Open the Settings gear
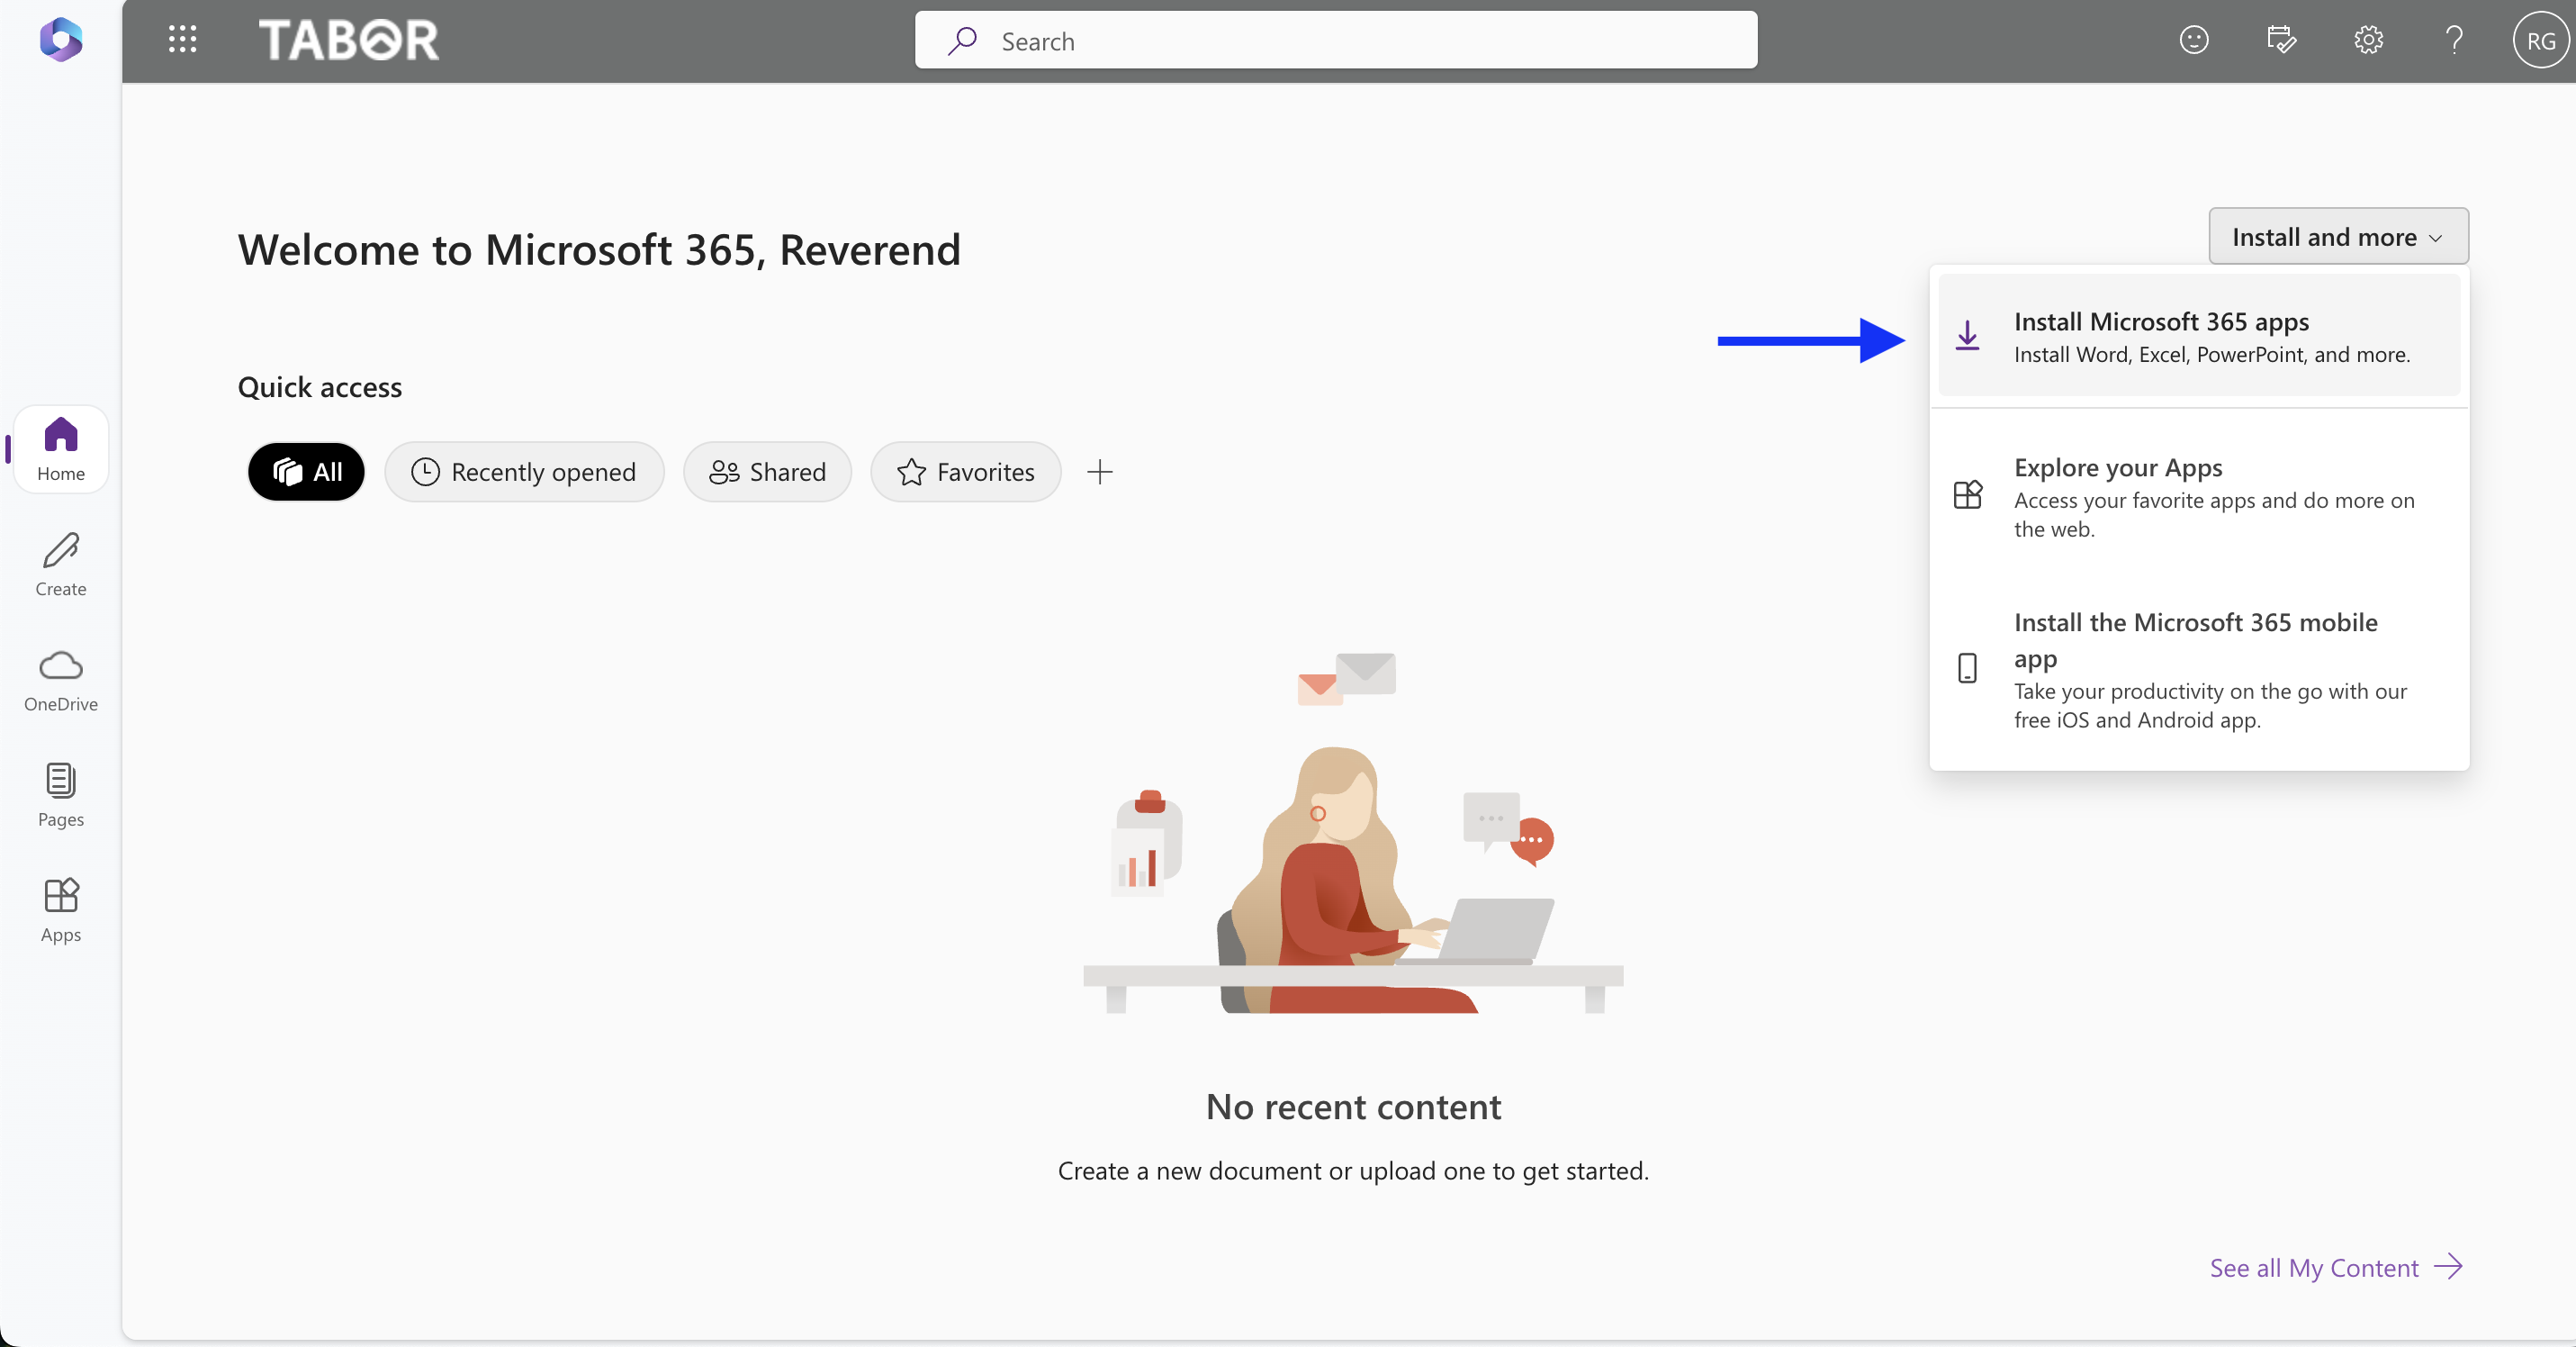 [x=2367, y=40]
